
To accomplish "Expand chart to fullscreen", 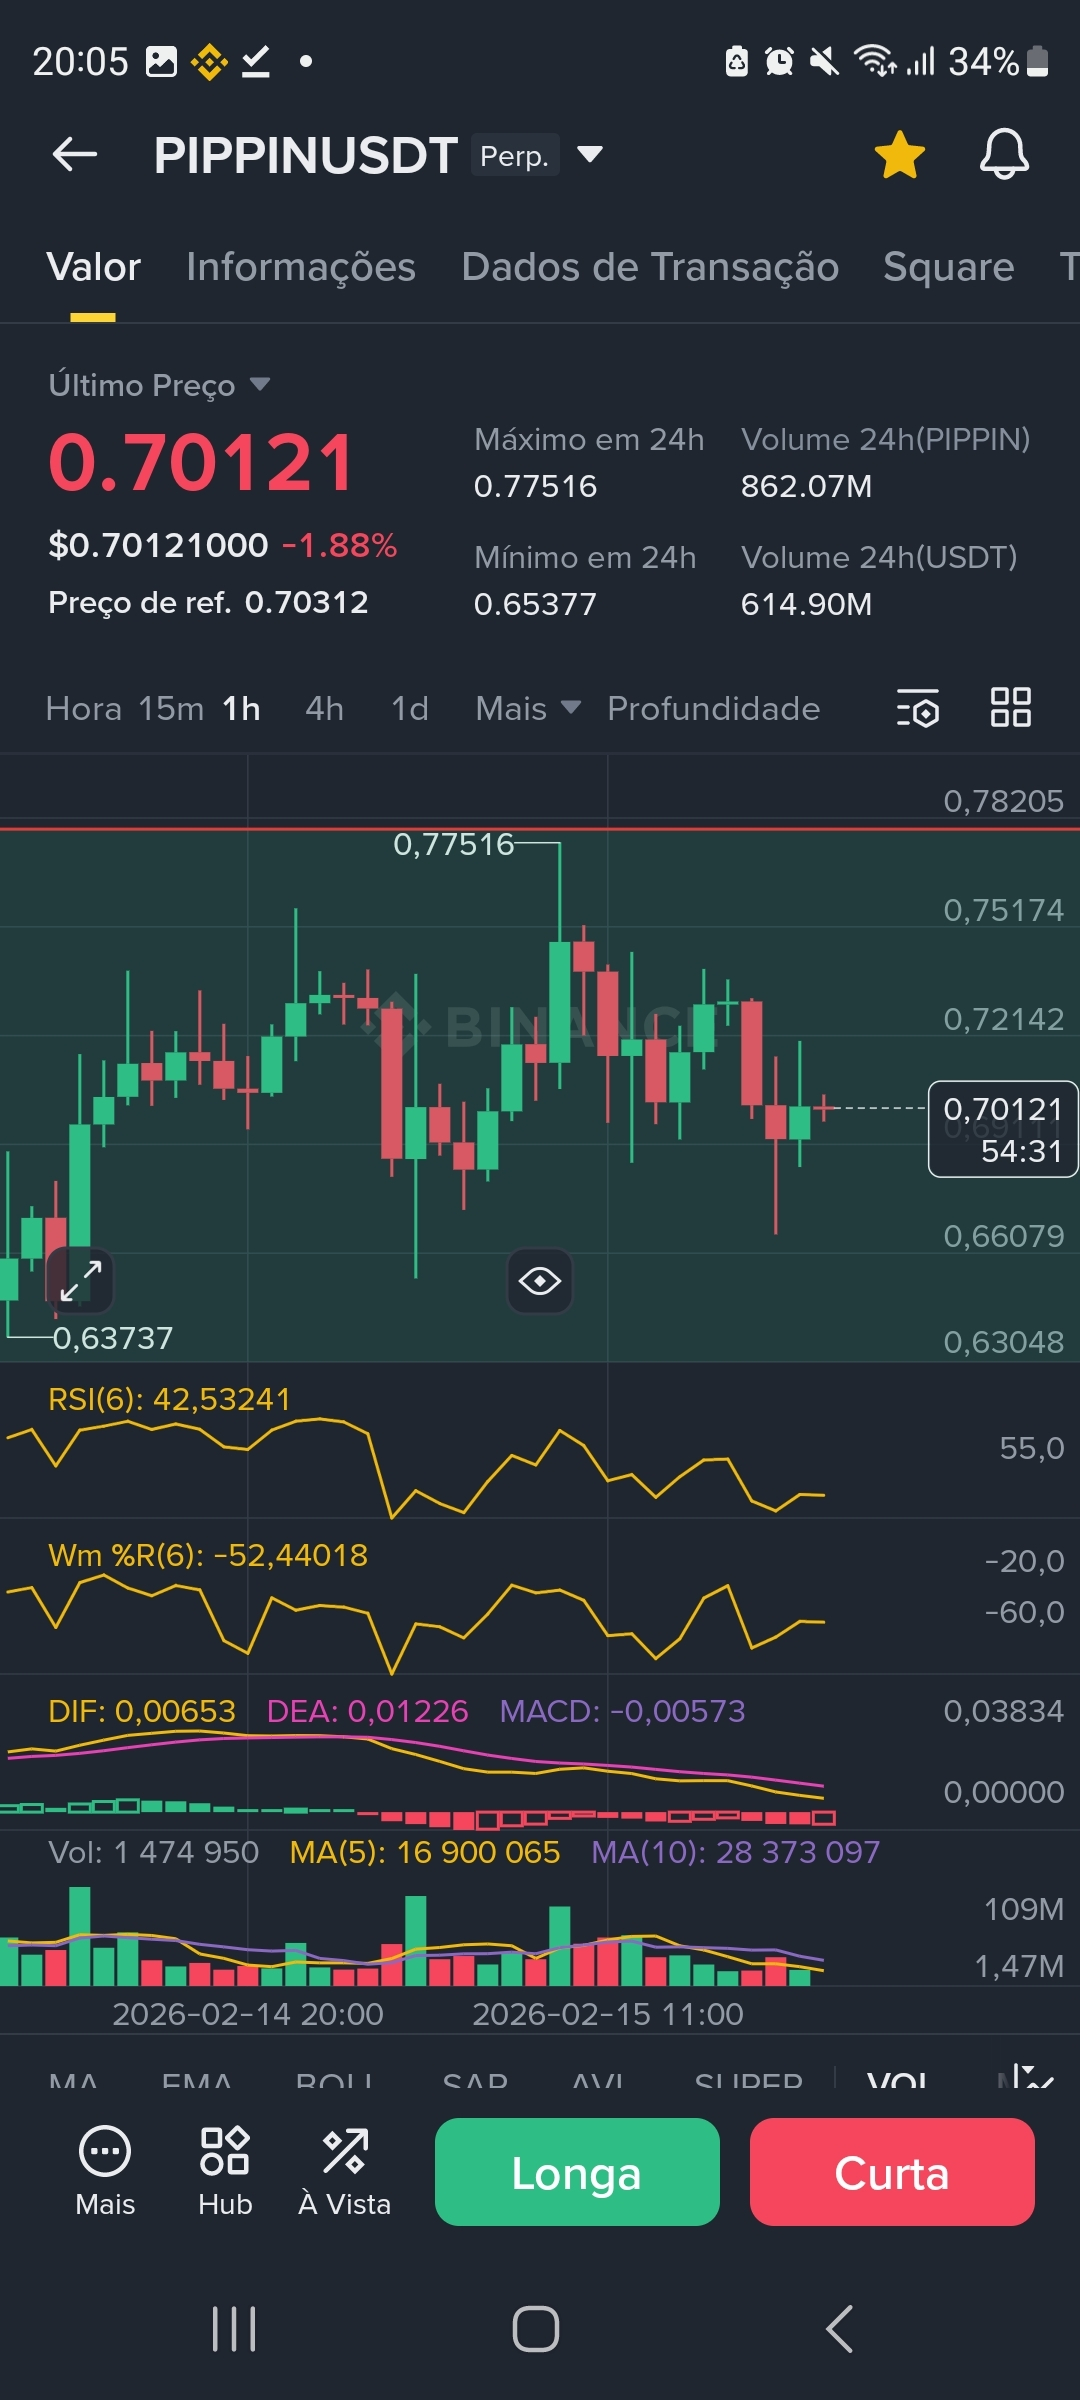I will (x=81, y=1280).
